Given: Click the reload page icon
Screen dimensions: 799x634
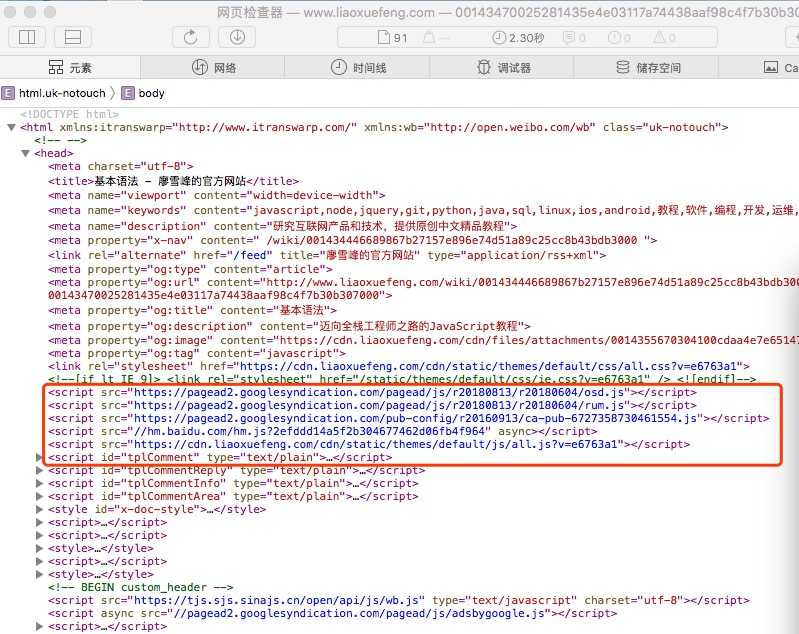Looking at the screenshot, I should (x=191, y=37).
